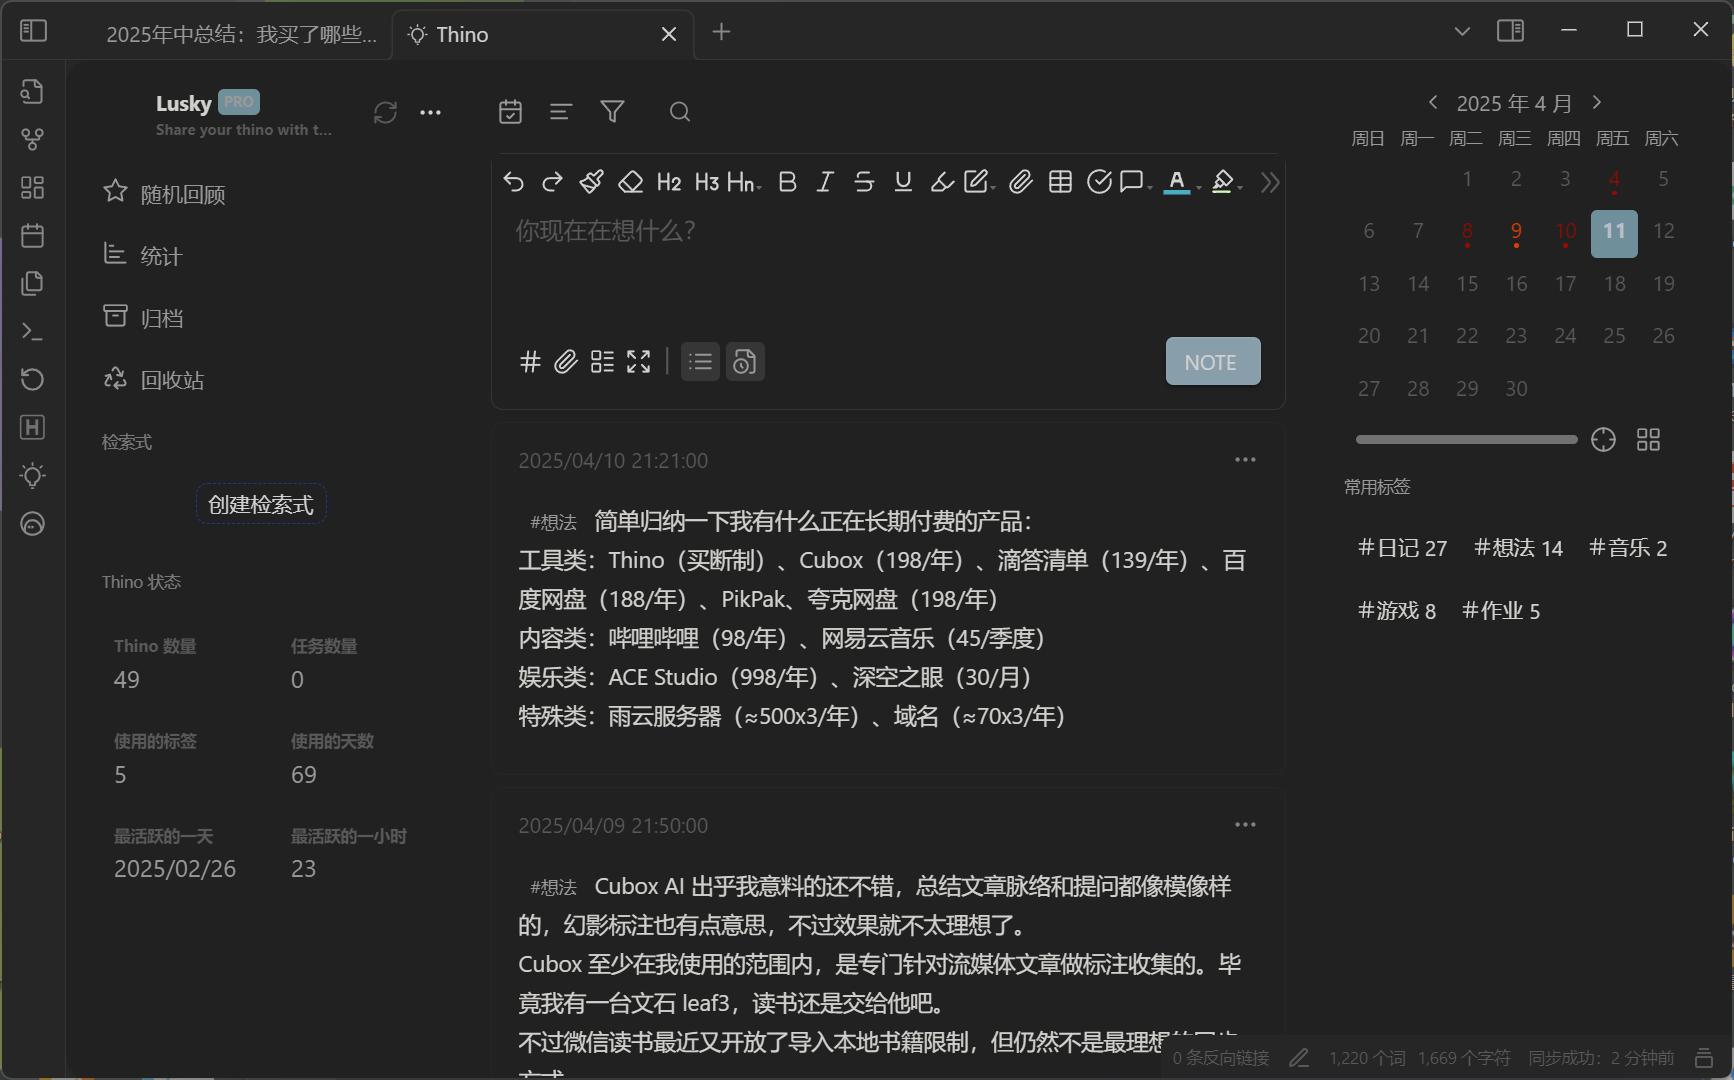Toggle italic formatting
This screenshot has height=1080, width=1734.
point(825,182)
